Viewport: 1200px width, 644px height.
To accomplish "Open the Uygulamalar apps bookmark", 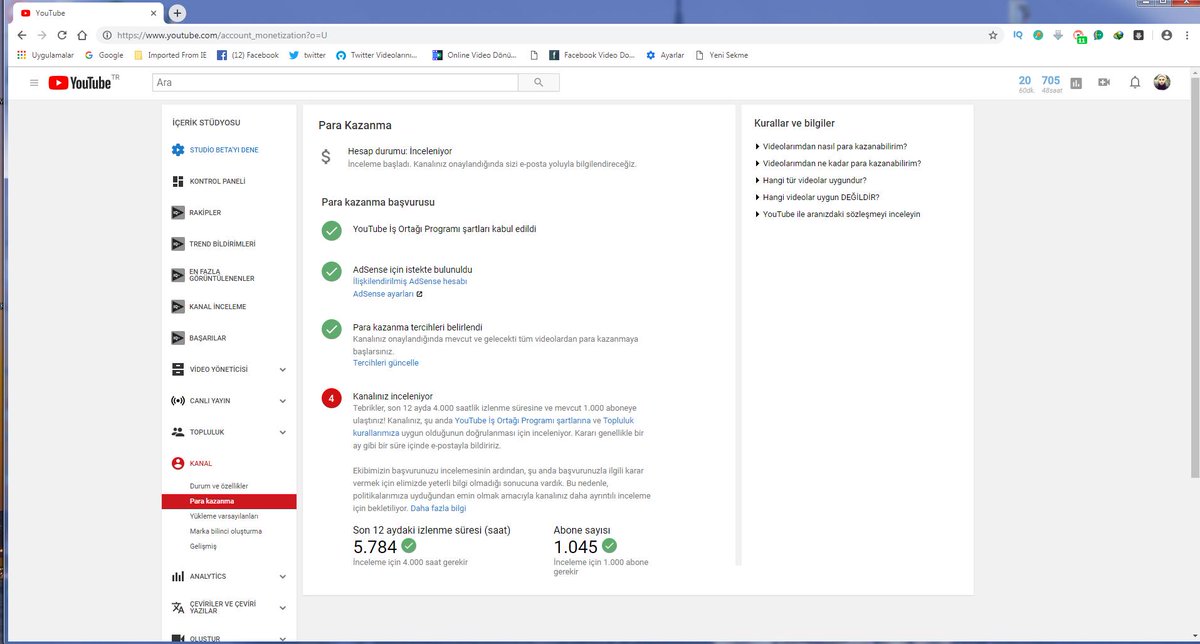I will [45, 55].
